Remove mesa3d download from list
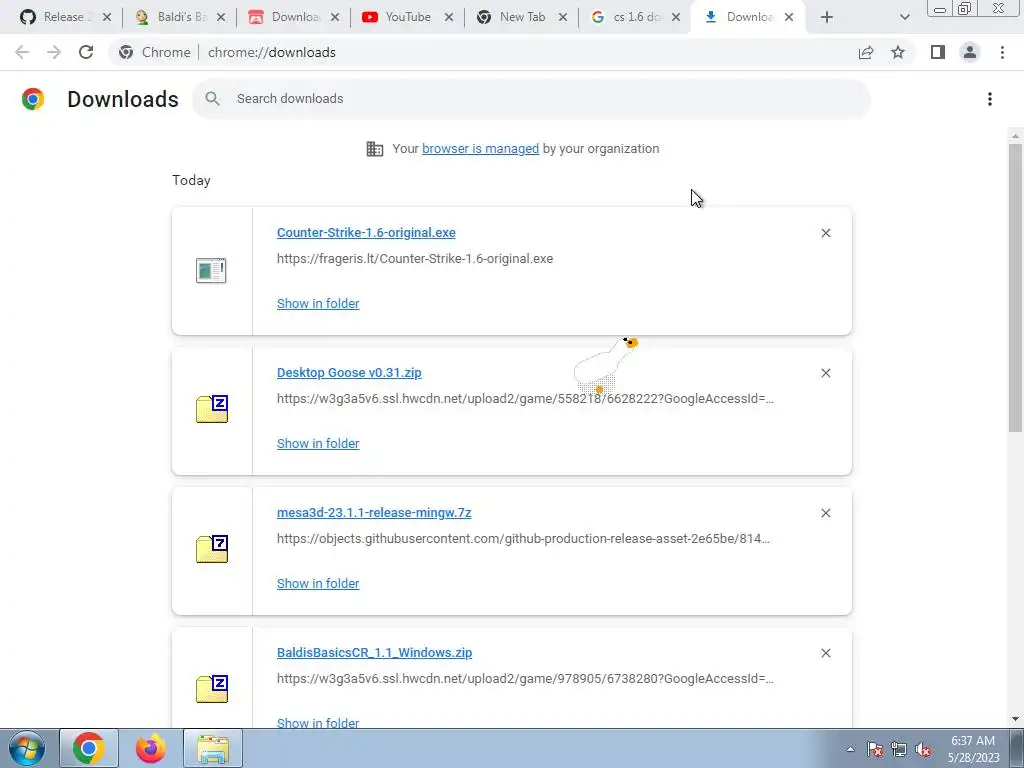1024x768 pixels. [825, 513]
